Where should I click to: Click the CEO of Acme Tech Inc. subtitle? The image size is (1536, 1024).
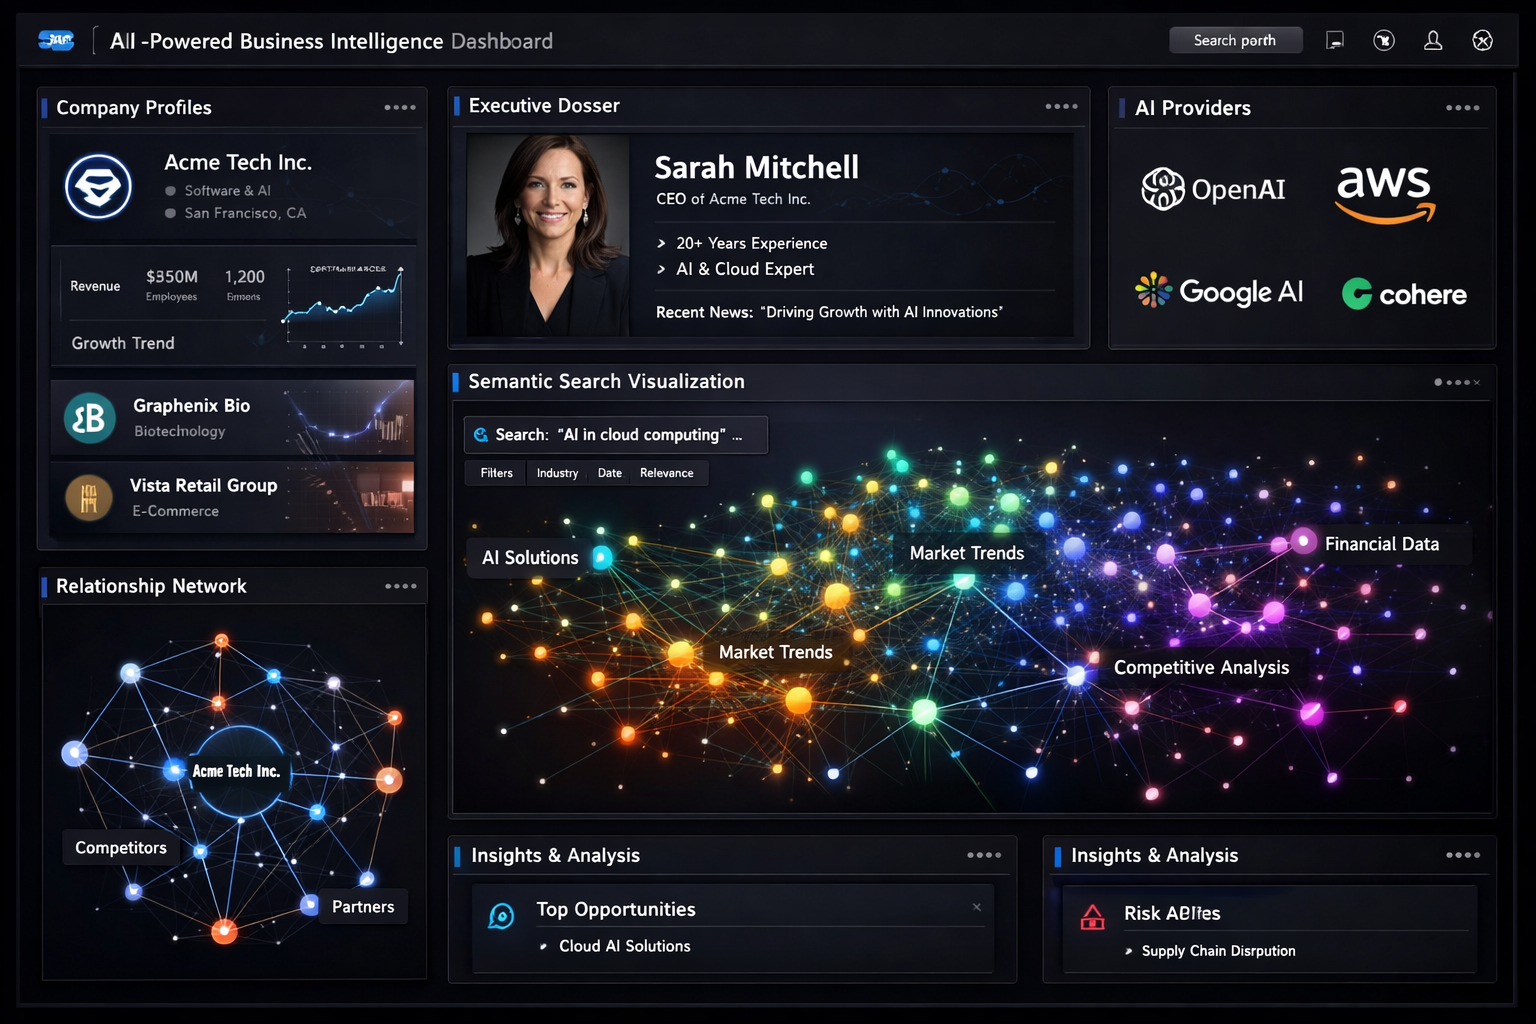[733, 199]
